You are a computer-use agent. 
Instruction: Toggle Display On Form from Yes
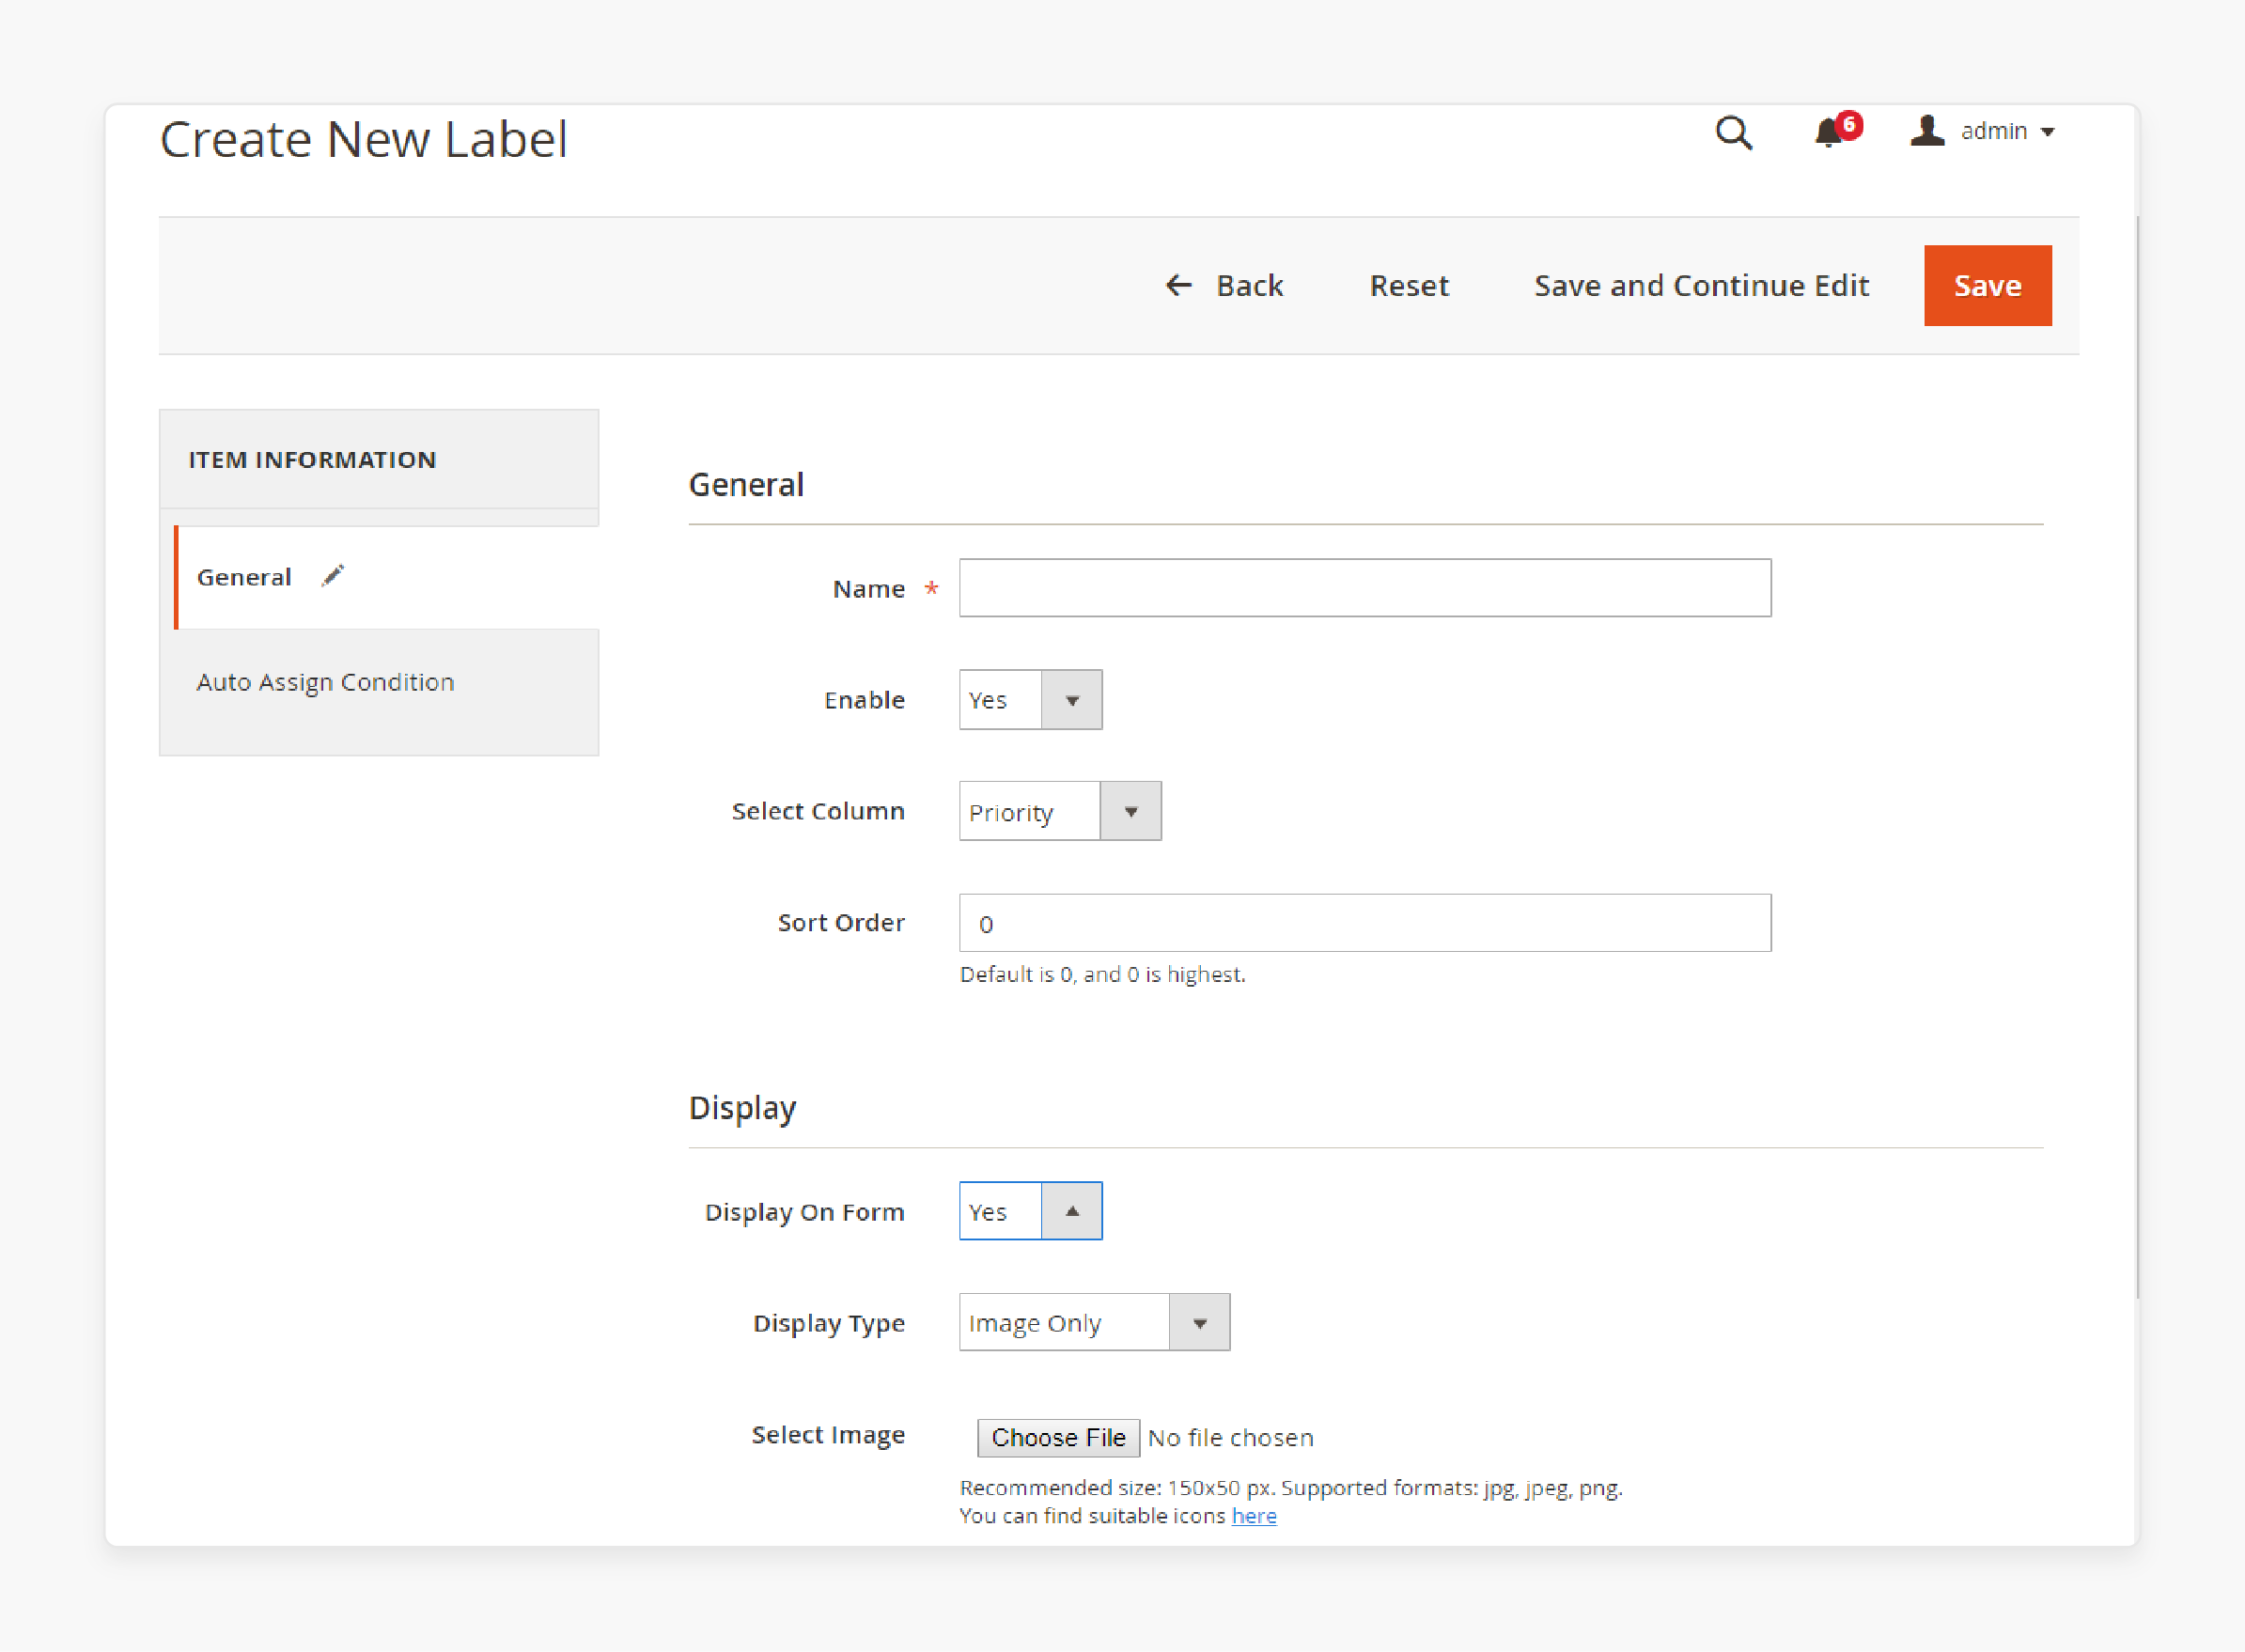pos(1075,1209)
